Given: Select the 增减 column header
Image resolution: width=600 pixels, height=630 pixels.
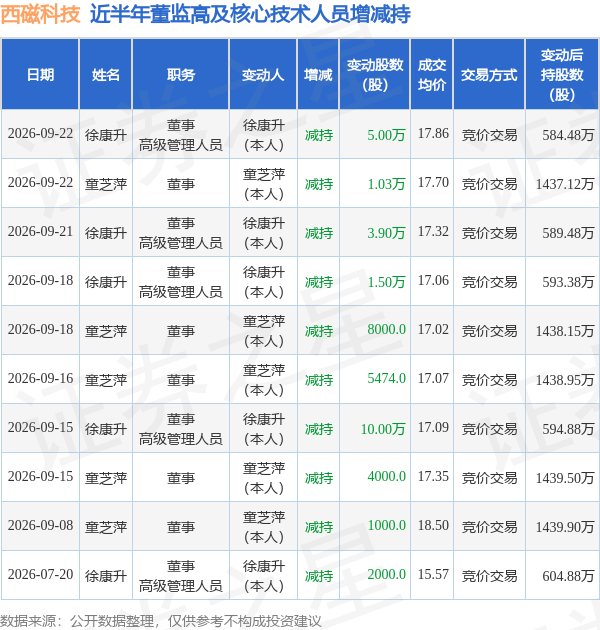Looking at the screenshot, I should [x=318, y=75].
